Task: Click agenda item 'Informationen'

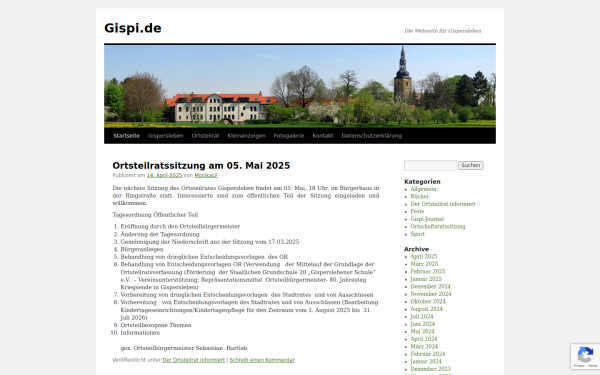Action: tap(140, 333)
